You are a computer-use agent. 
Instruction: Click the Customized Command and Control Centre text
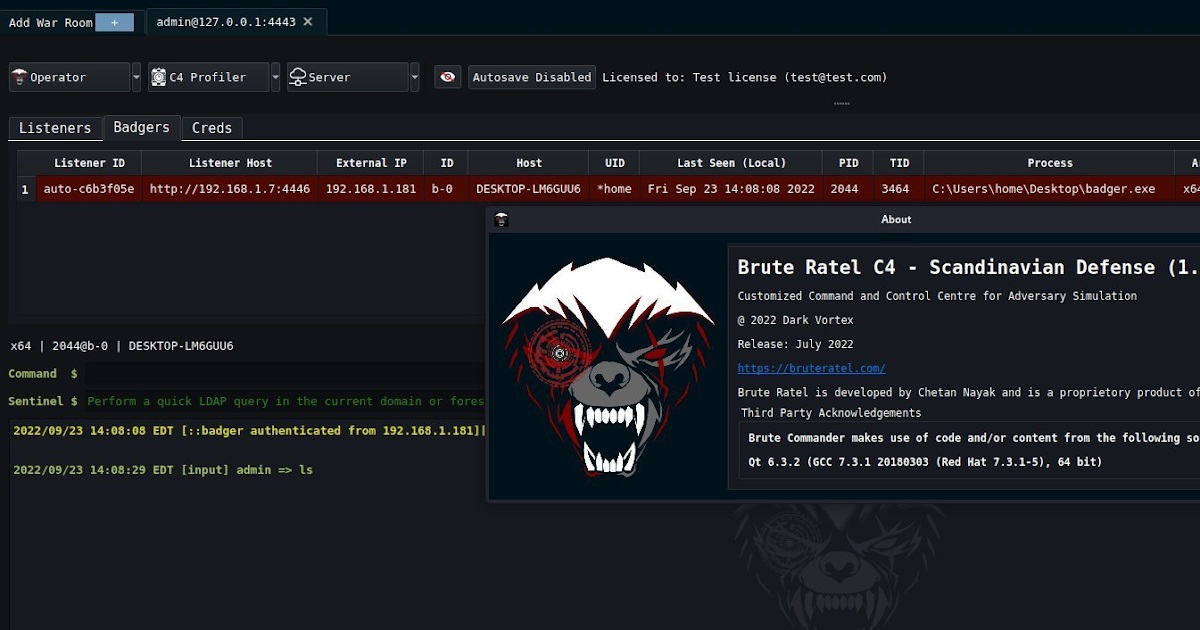[937, 296]
